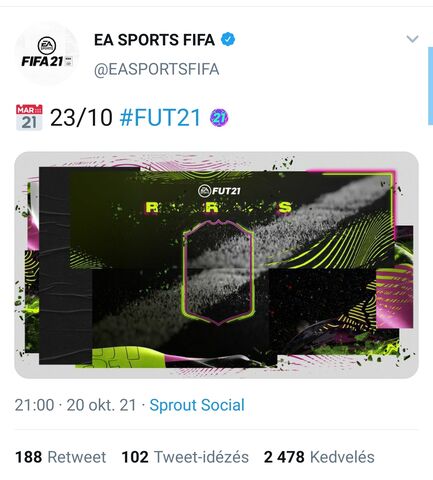This screenshot has height=480, width=433.
Task: View the 102 Tweet-idézés list
Action: [185, 457]
